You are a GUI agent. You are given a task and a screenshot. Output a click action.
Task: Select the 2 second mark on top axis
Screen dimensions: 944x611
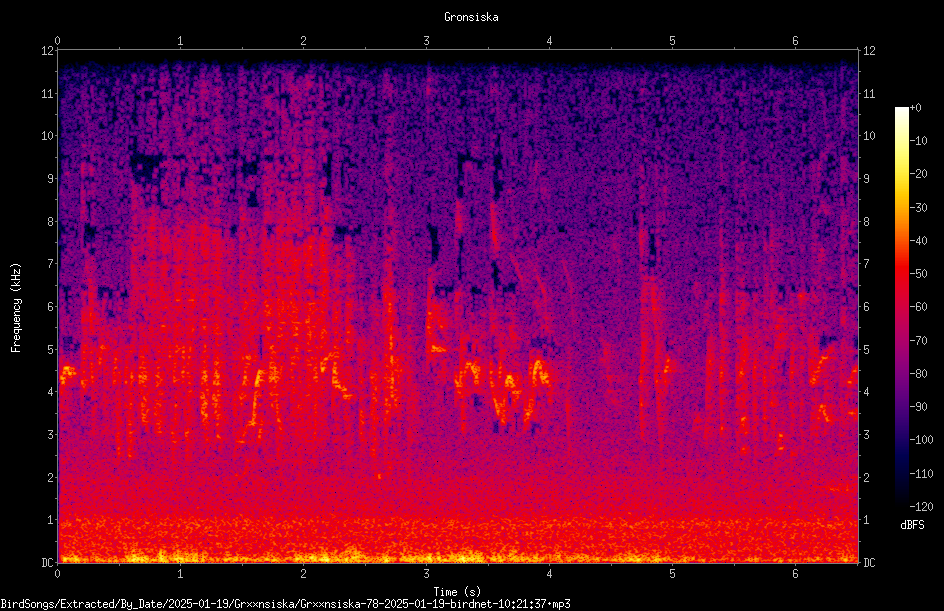tap(303, 41)
